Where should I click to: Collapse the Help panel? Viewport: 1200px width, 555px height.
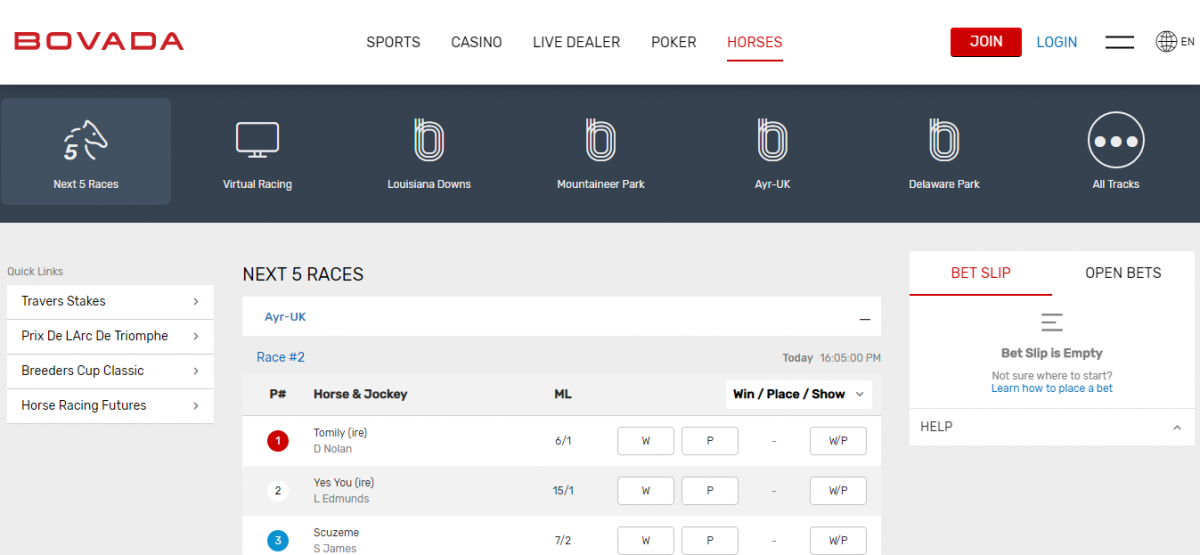coord(1177,427)
